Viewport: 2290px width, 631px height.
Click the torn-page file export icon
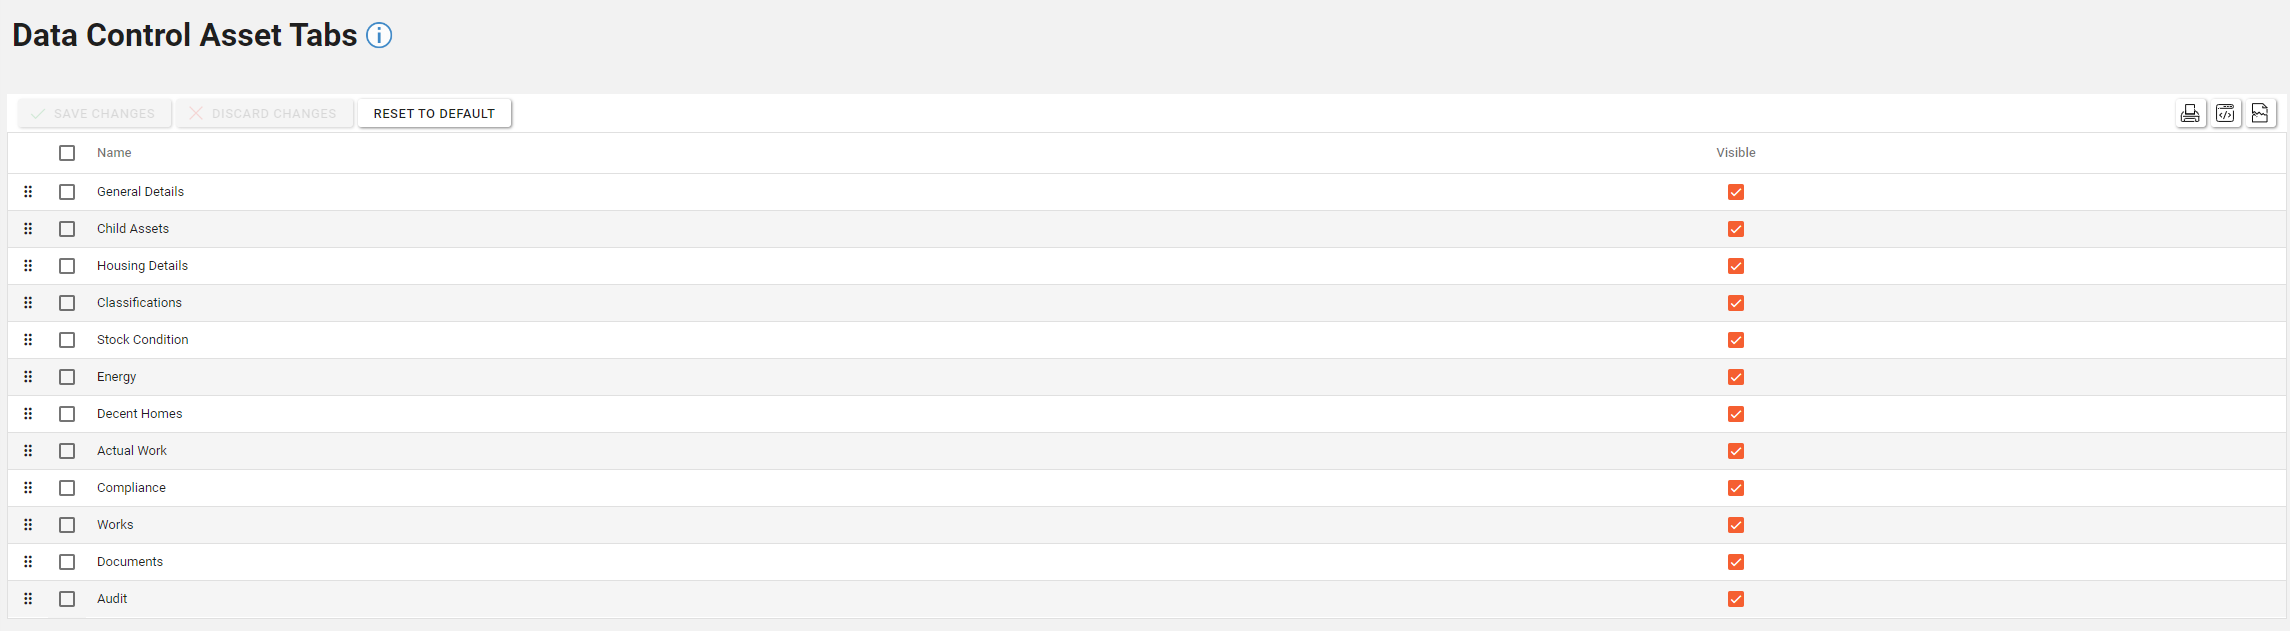pyautogui.click(x=2260, y=113)
